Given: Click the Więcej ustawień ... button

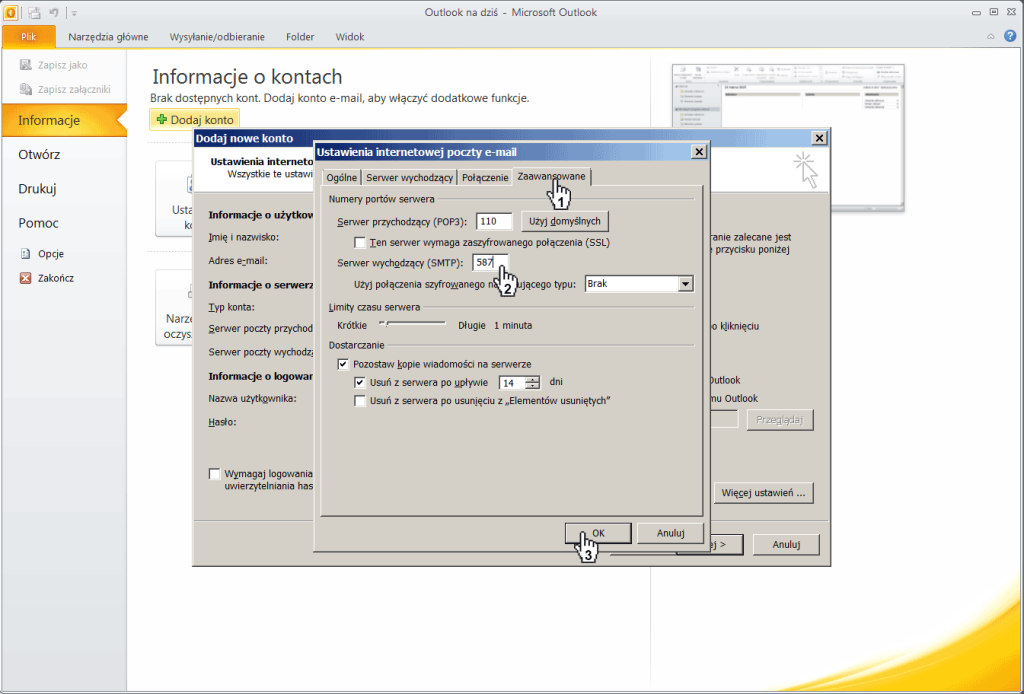Looking at the screenshot, I should [763, 493].
